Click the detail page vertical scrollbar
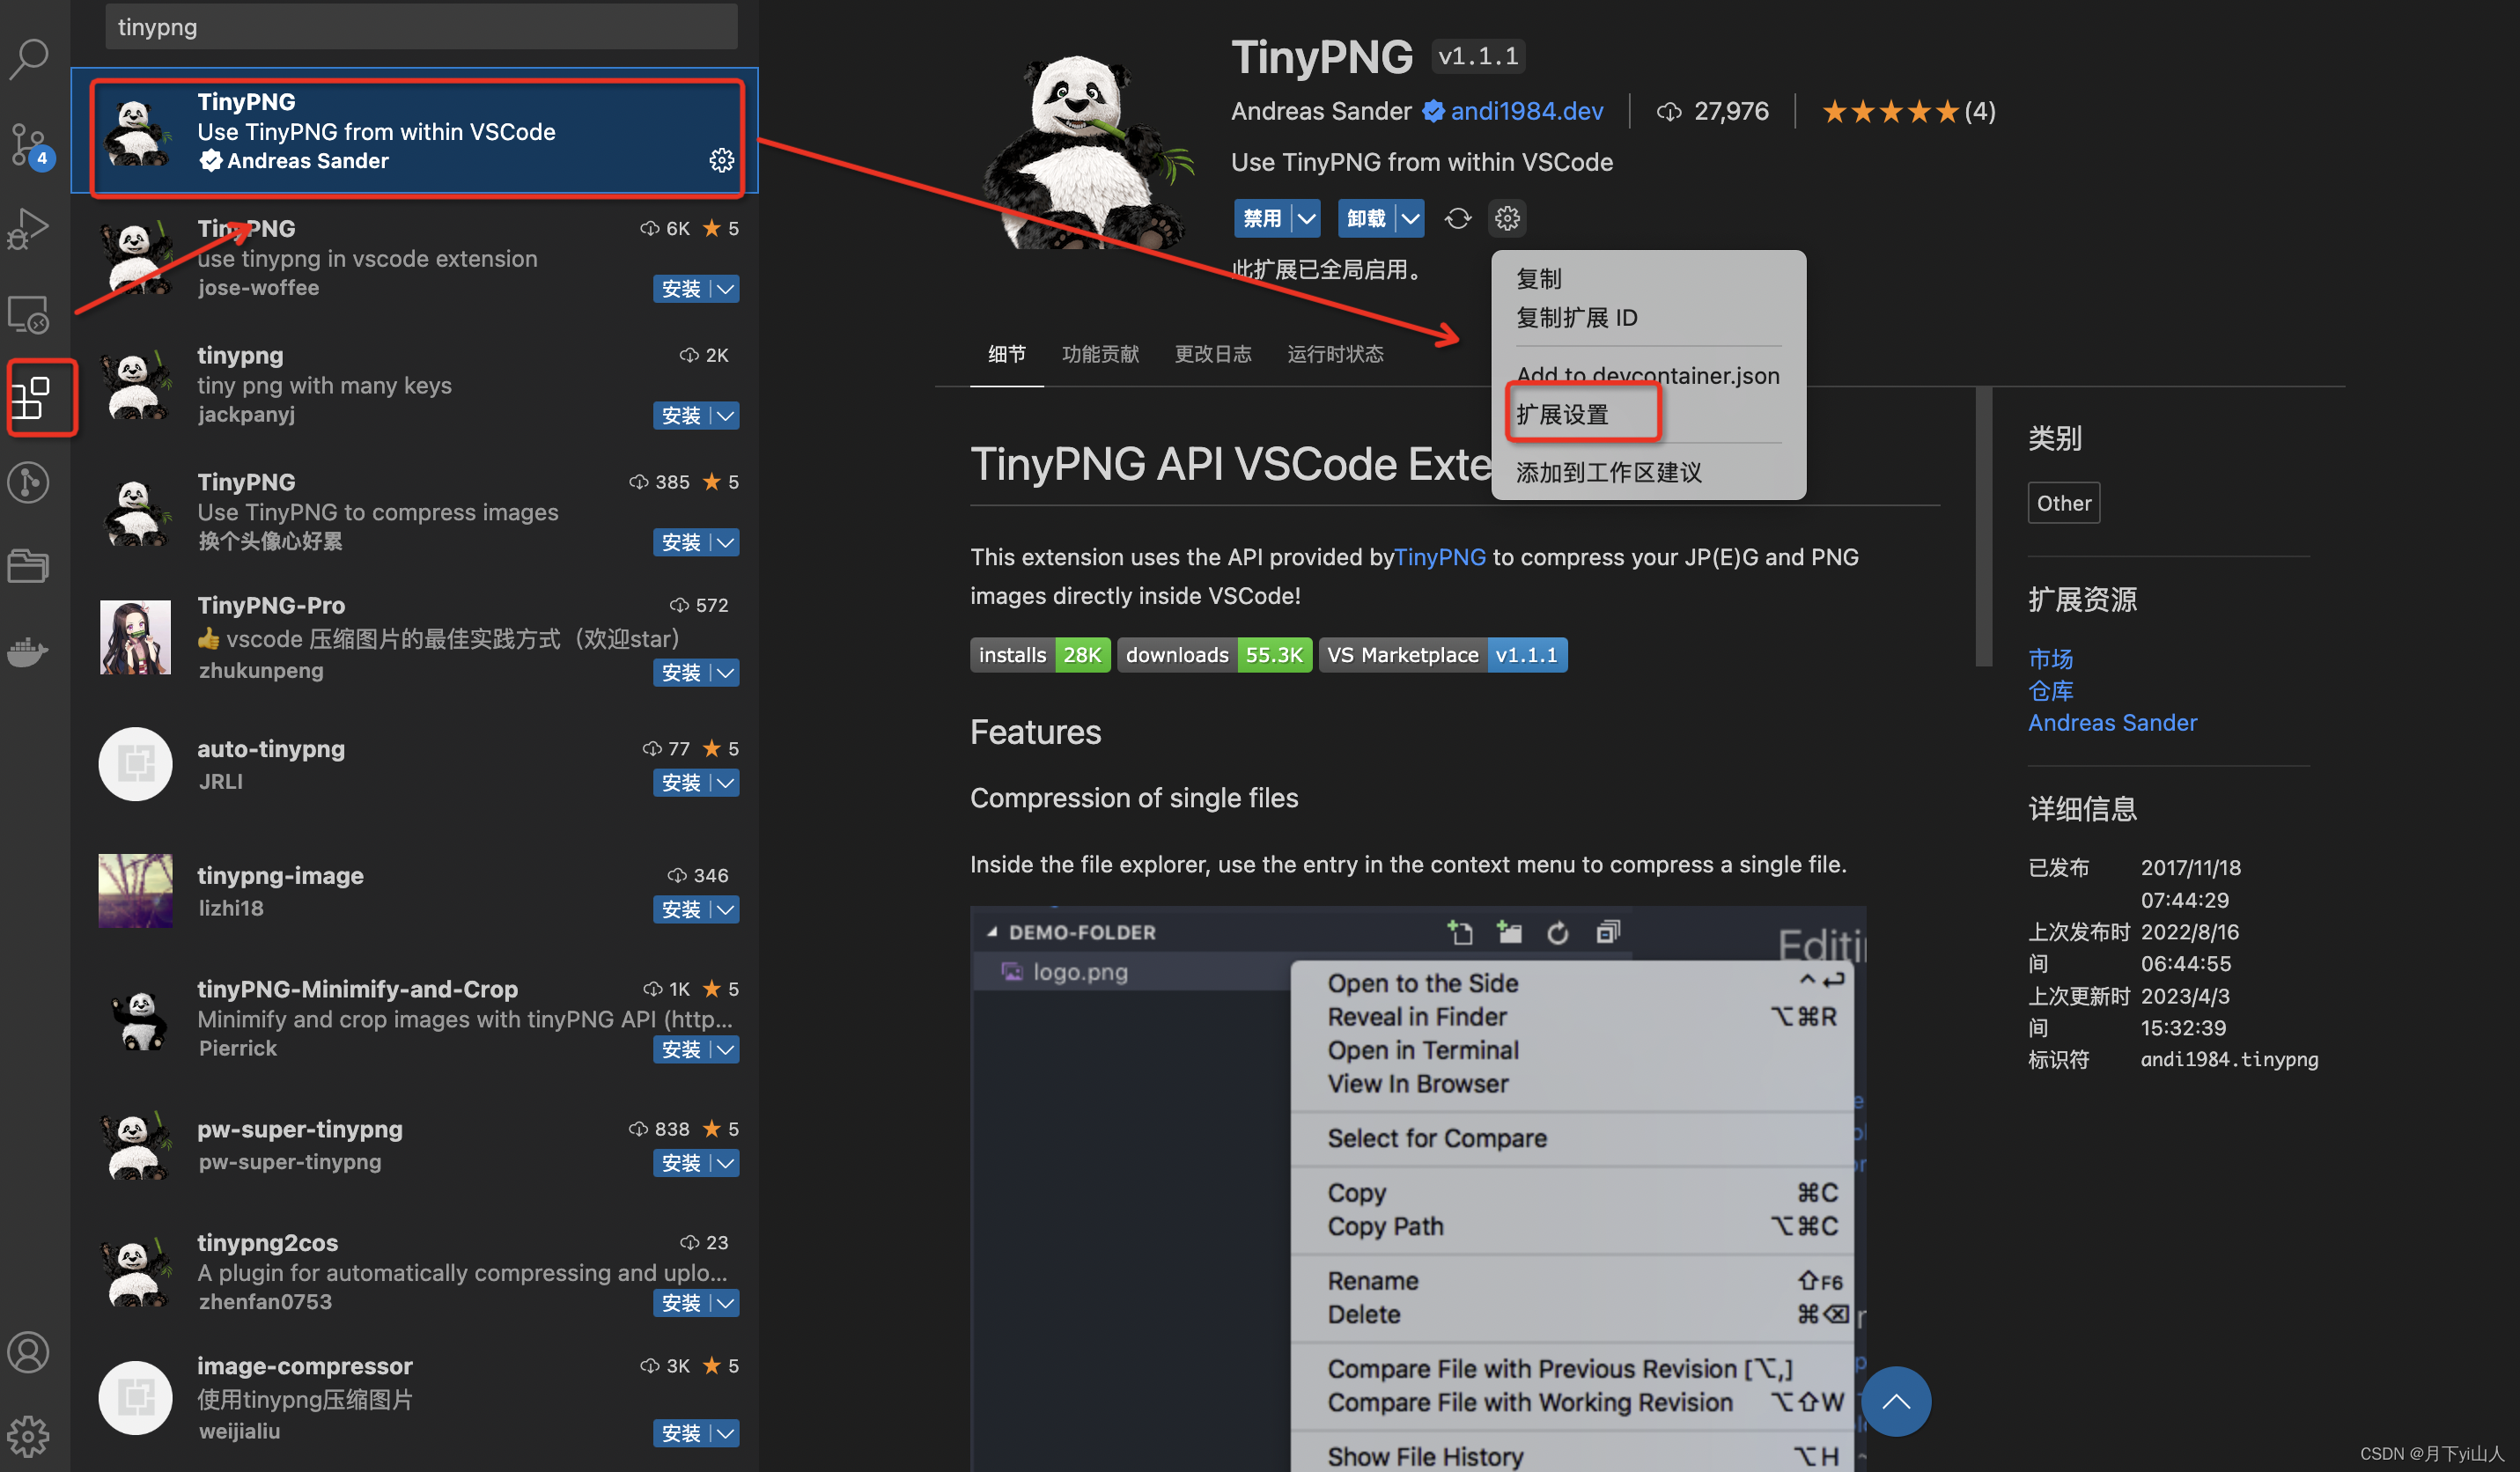2520x1472 pixels. point(1984,528)
